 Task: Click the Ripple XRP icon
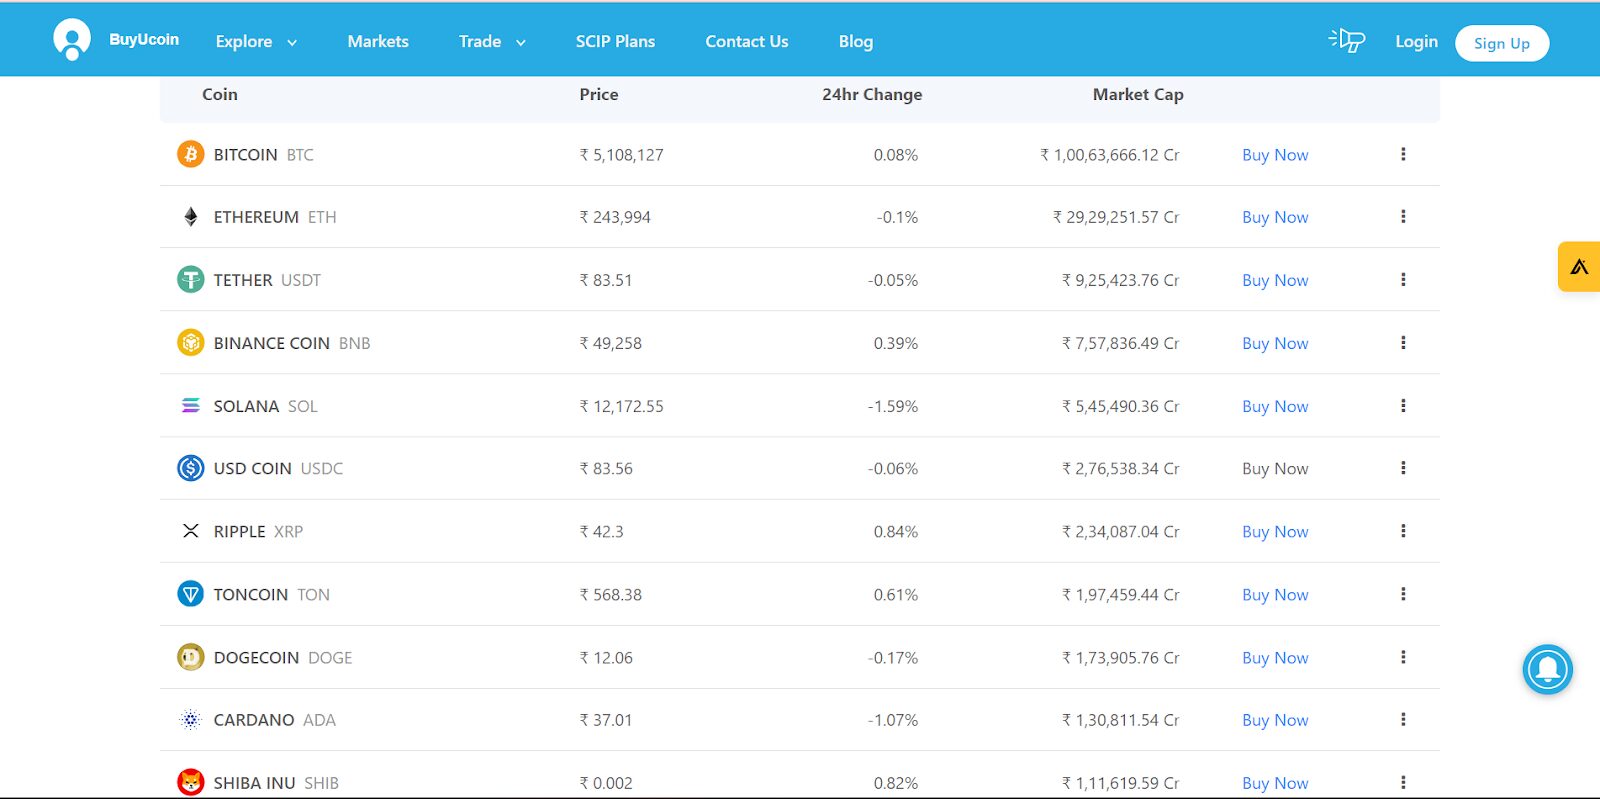point(190,531)
